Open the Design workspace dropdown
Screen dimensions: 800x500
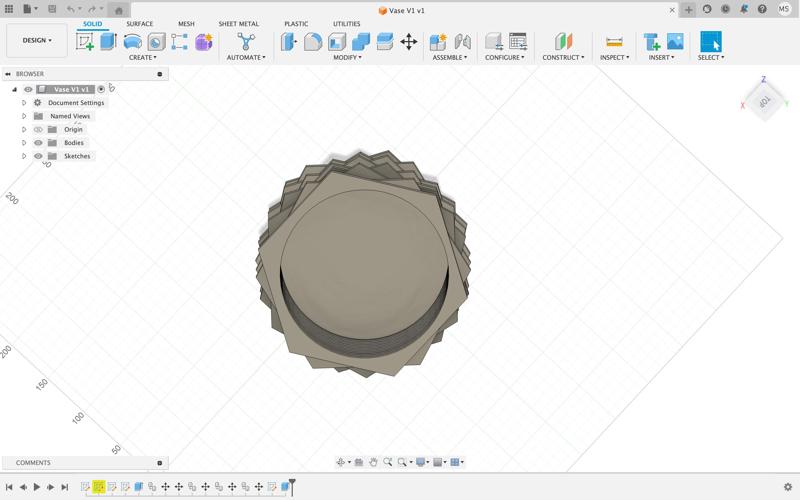(x=37, y=41)
